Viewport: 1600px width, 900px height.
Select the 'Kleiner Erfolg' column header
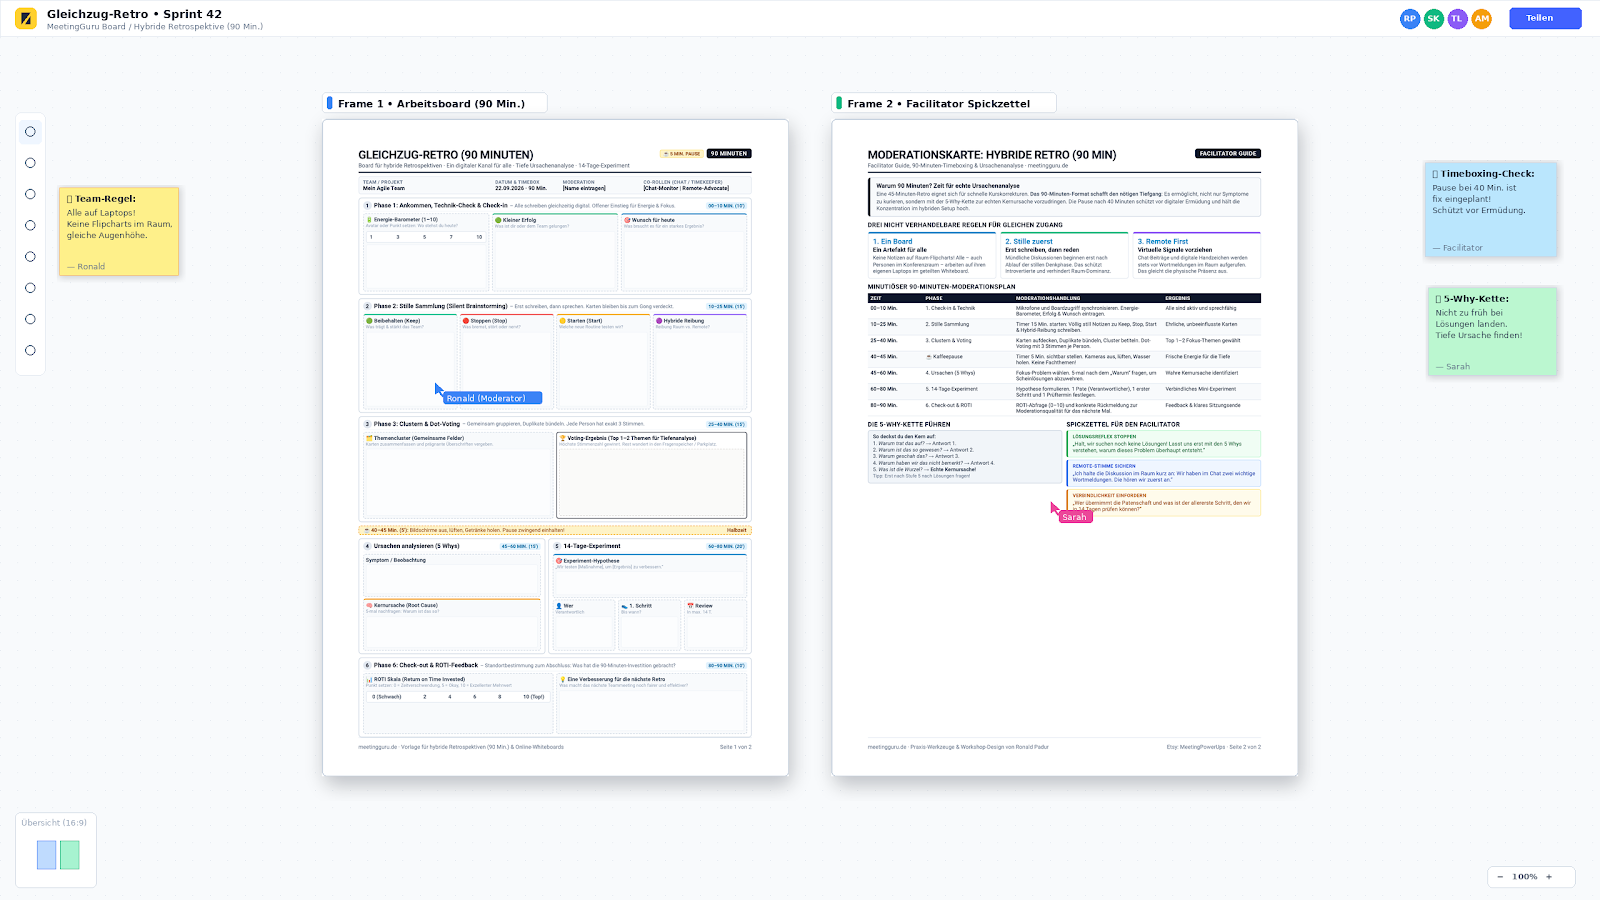coord(518,220)
